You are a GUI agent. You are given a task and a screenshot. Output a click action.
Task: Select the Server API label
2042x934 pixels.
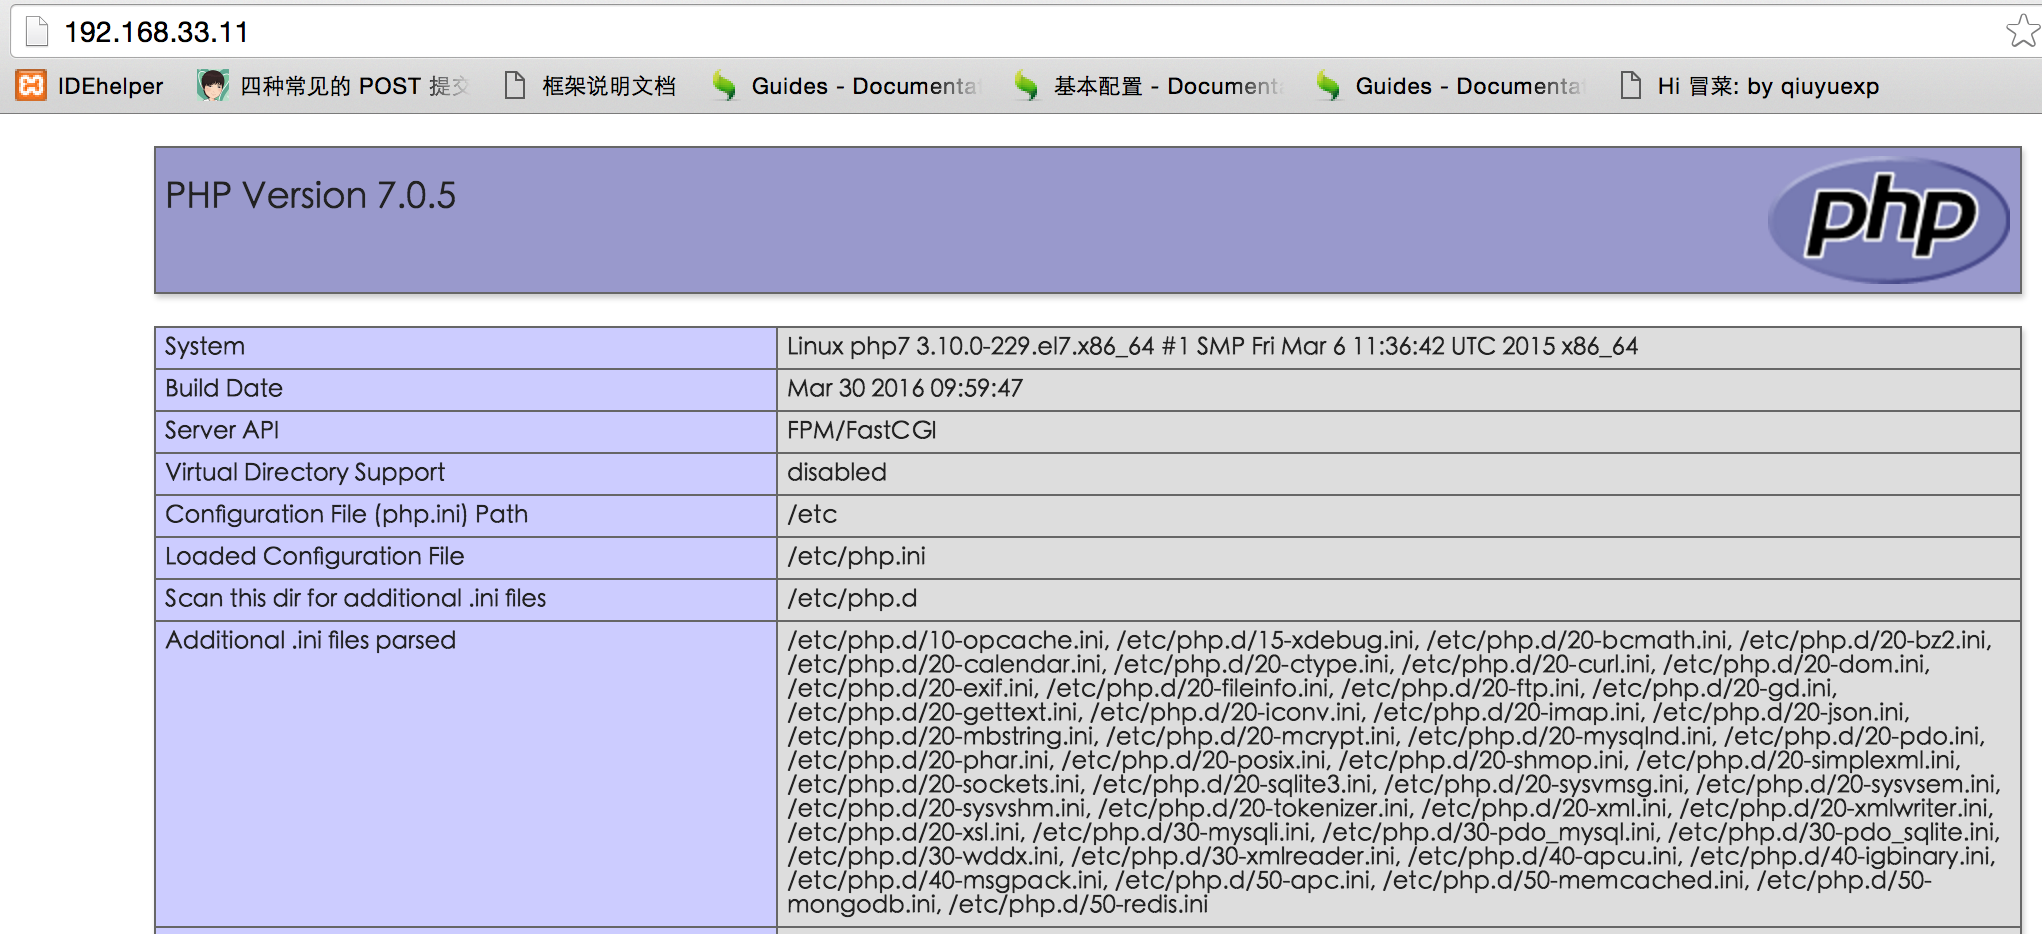click(x=222, y=431)
